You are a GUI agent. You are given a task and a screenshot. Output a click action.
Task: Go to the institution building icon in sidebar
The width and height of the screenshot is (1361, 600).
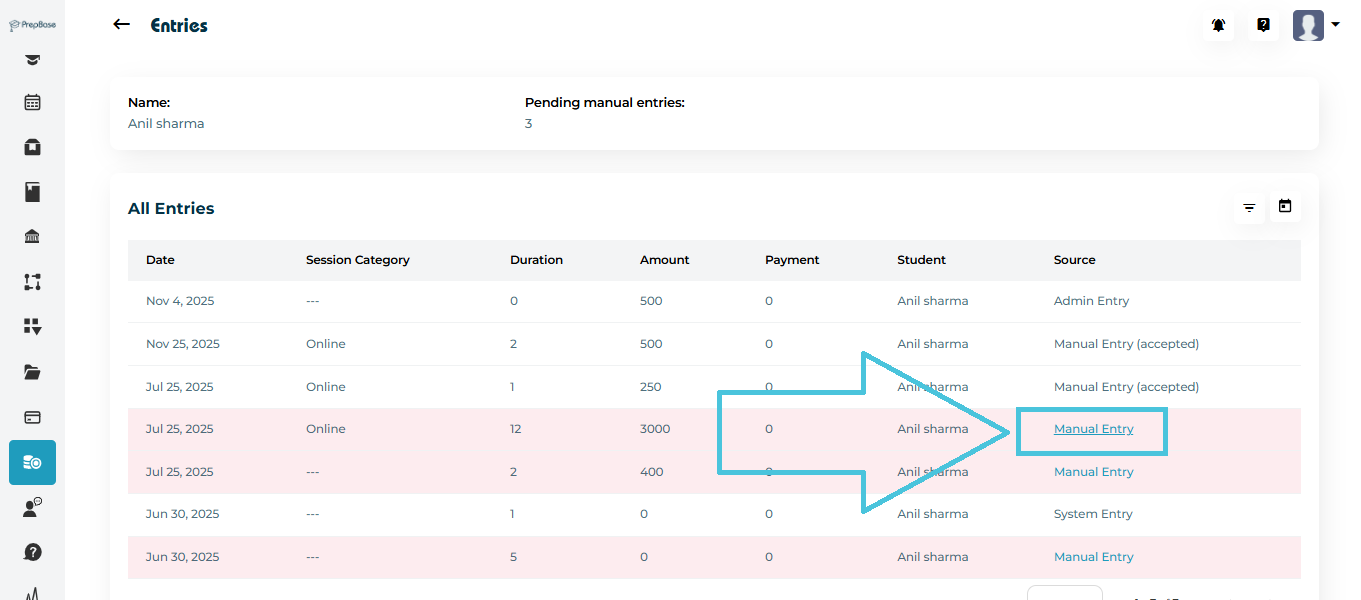coord(32,237)
